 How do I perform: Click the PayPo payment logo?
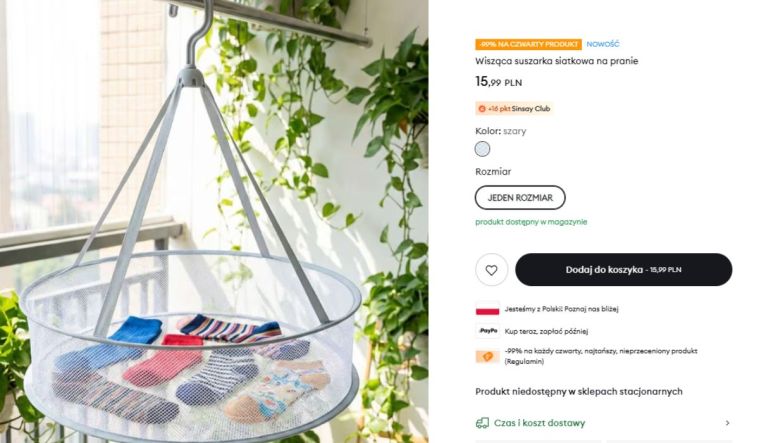(x=487, y=331)
